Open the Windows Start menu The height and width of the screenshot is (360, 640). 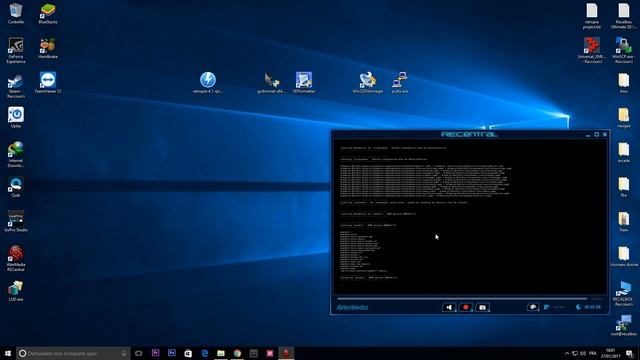(x=8, y=353)
